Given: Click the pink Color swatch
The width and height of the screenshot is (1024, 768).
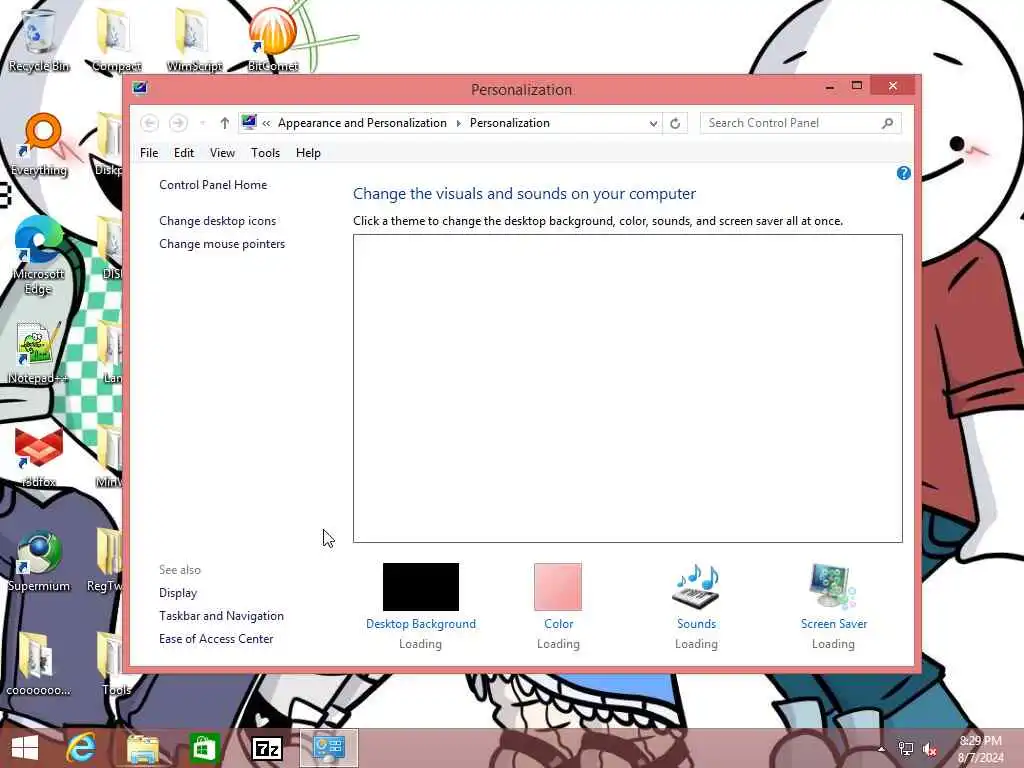Looking at the screenshot, I should pos(558,586).
